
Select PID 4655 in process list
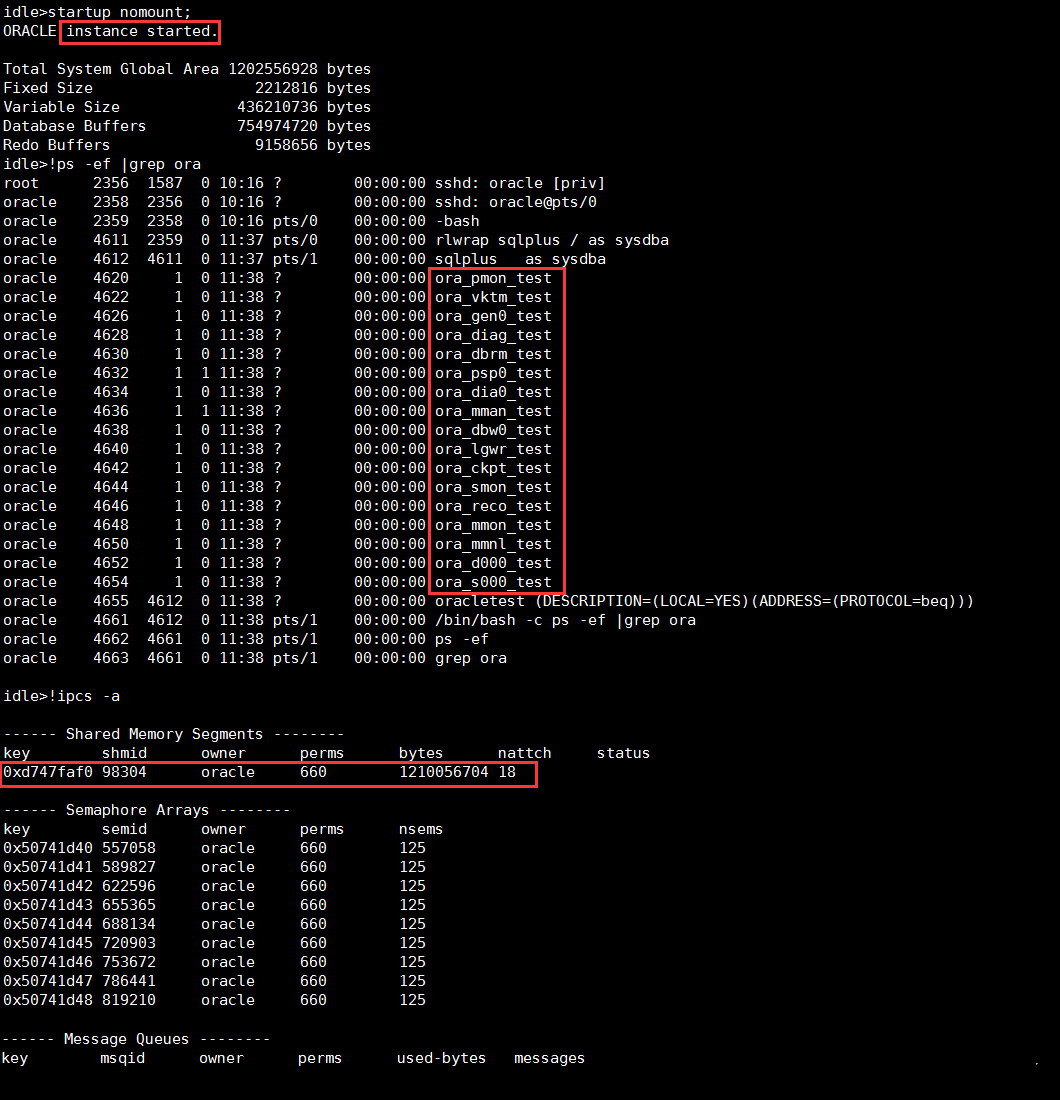point(111,601)
